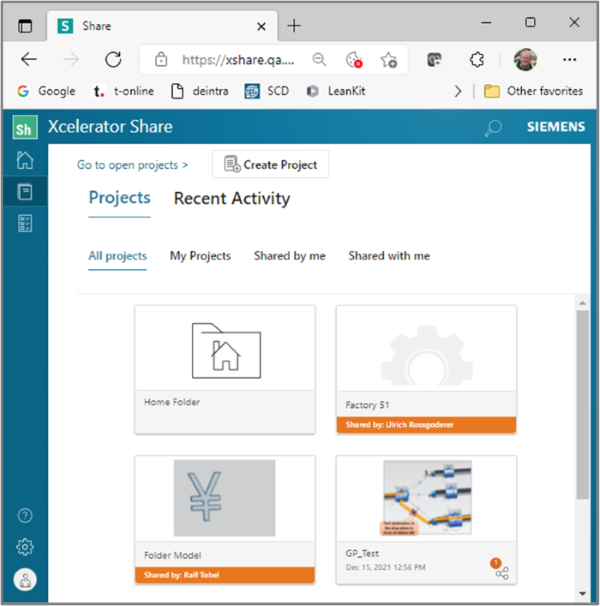Open the user profile avatar icon
Image resolution: width=600 pixels, height=606 pixels.
click(x=25, y=579)
